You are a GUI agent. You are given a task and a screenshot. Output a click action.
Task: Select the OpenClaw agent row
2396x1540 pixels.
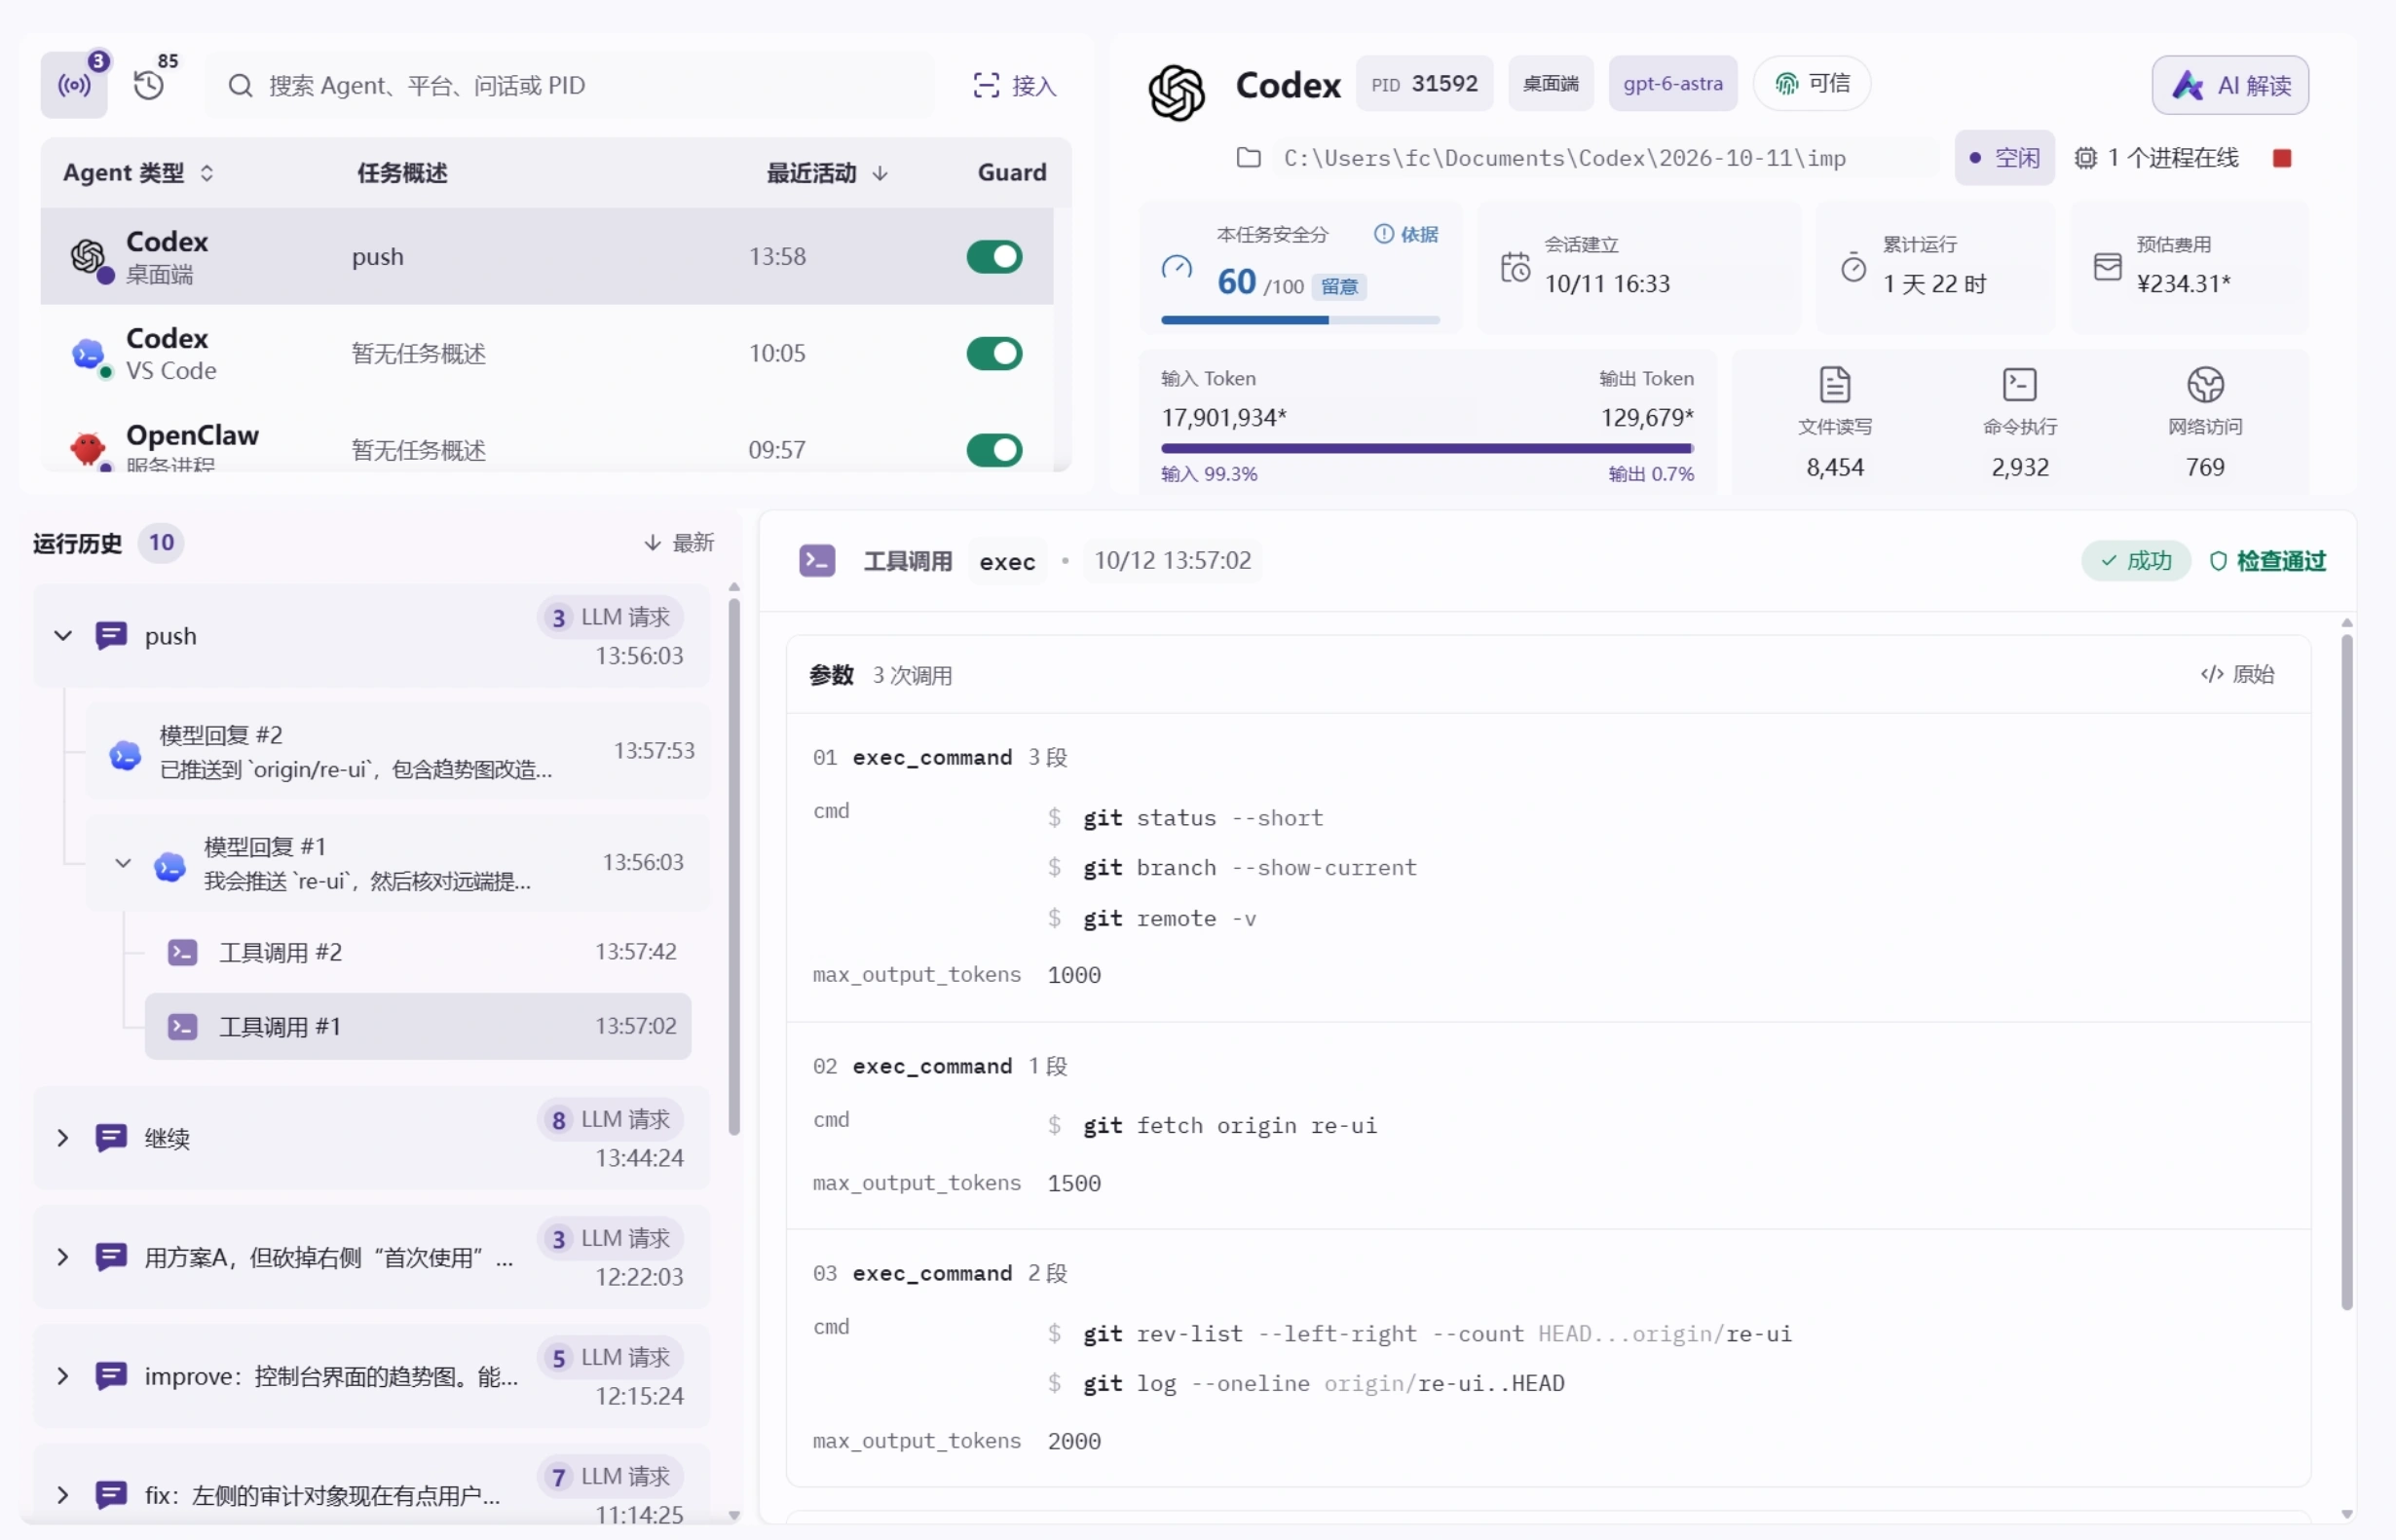547,439
